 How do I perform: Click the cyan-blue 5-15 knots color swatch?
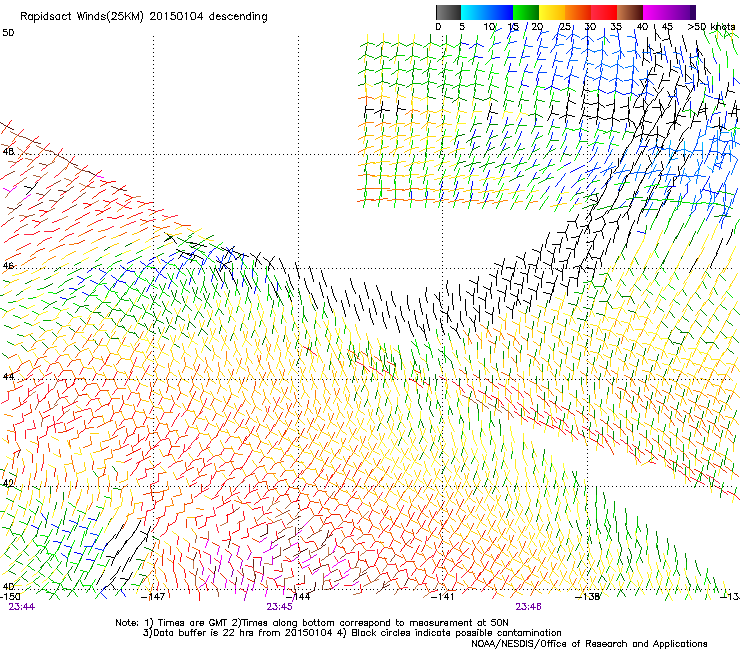click(x=487, y=12)
